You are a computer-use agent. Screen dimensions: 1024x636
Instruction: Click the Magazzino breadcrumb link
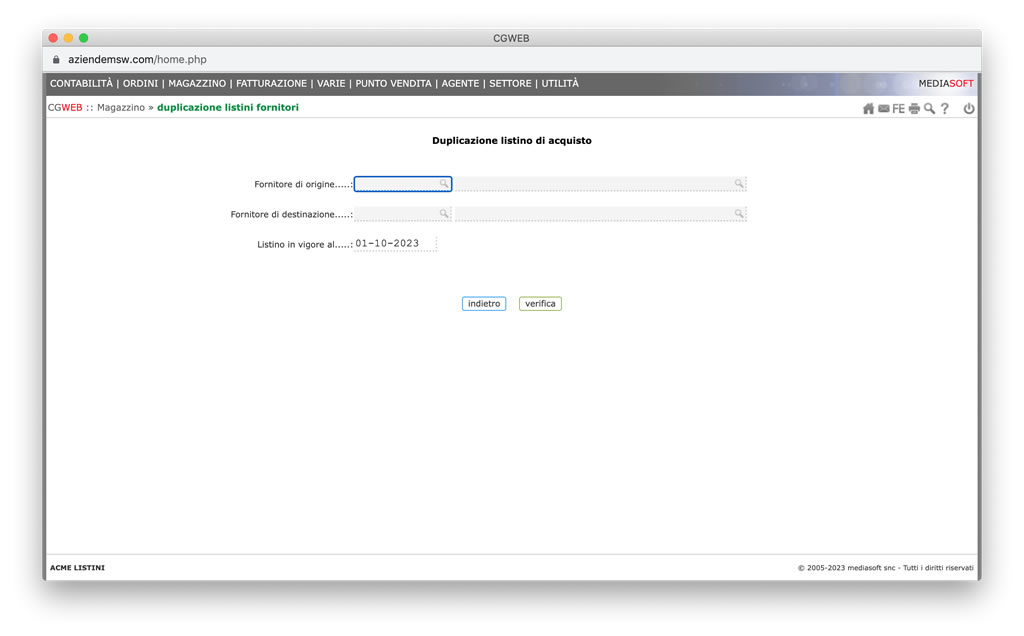pyautogui.click(x=121, y=108)
